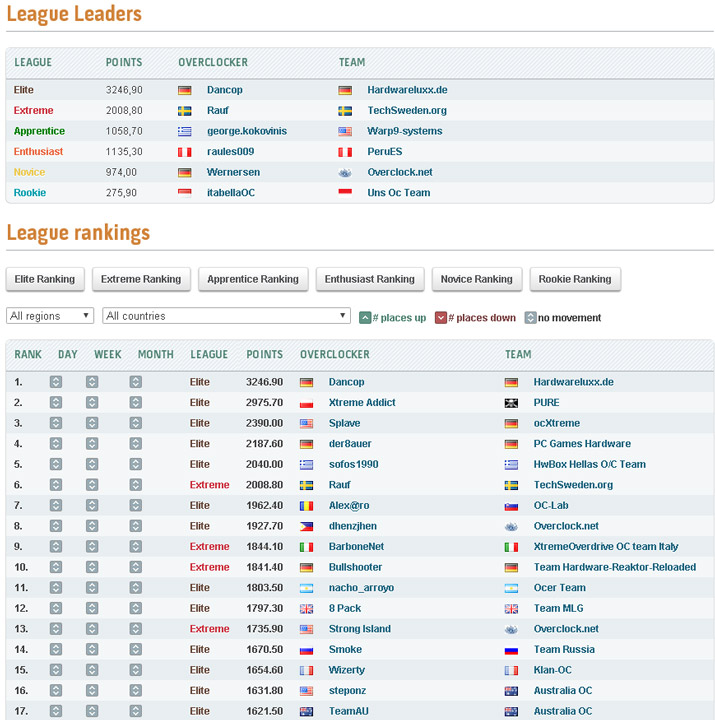715x720 pixels.
Task: Open Dancop's profile in the rankings table
Action: pyautogui.click(x=346, y=382)
